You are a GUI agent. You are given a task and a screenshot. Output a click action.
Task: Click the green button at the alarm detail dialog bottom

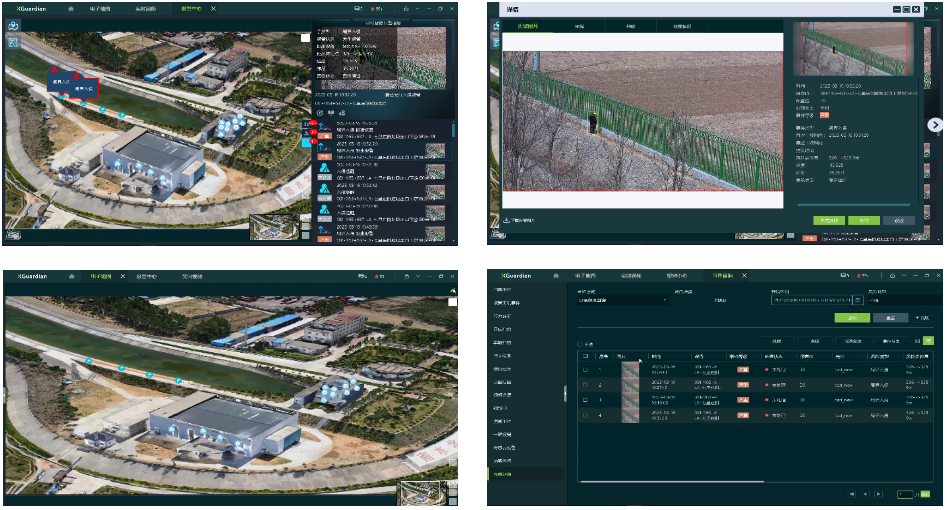(863, 219)
